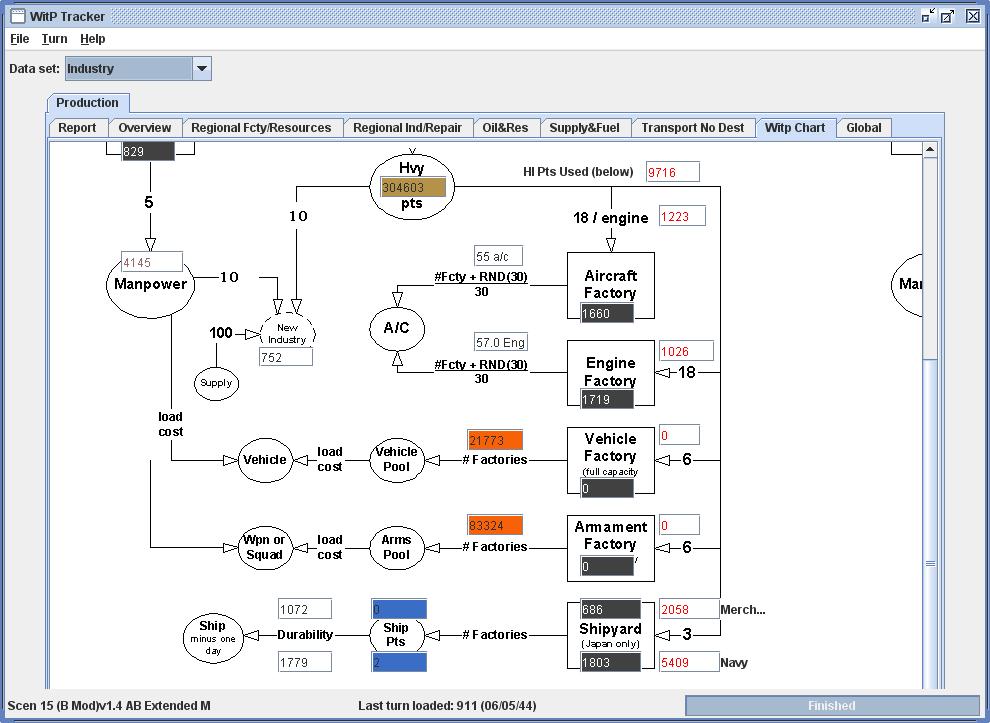Click the Vehicle Factory capacity value 0
The height and width of the screenshot is (723, 990).
click(x=607, y=488)
